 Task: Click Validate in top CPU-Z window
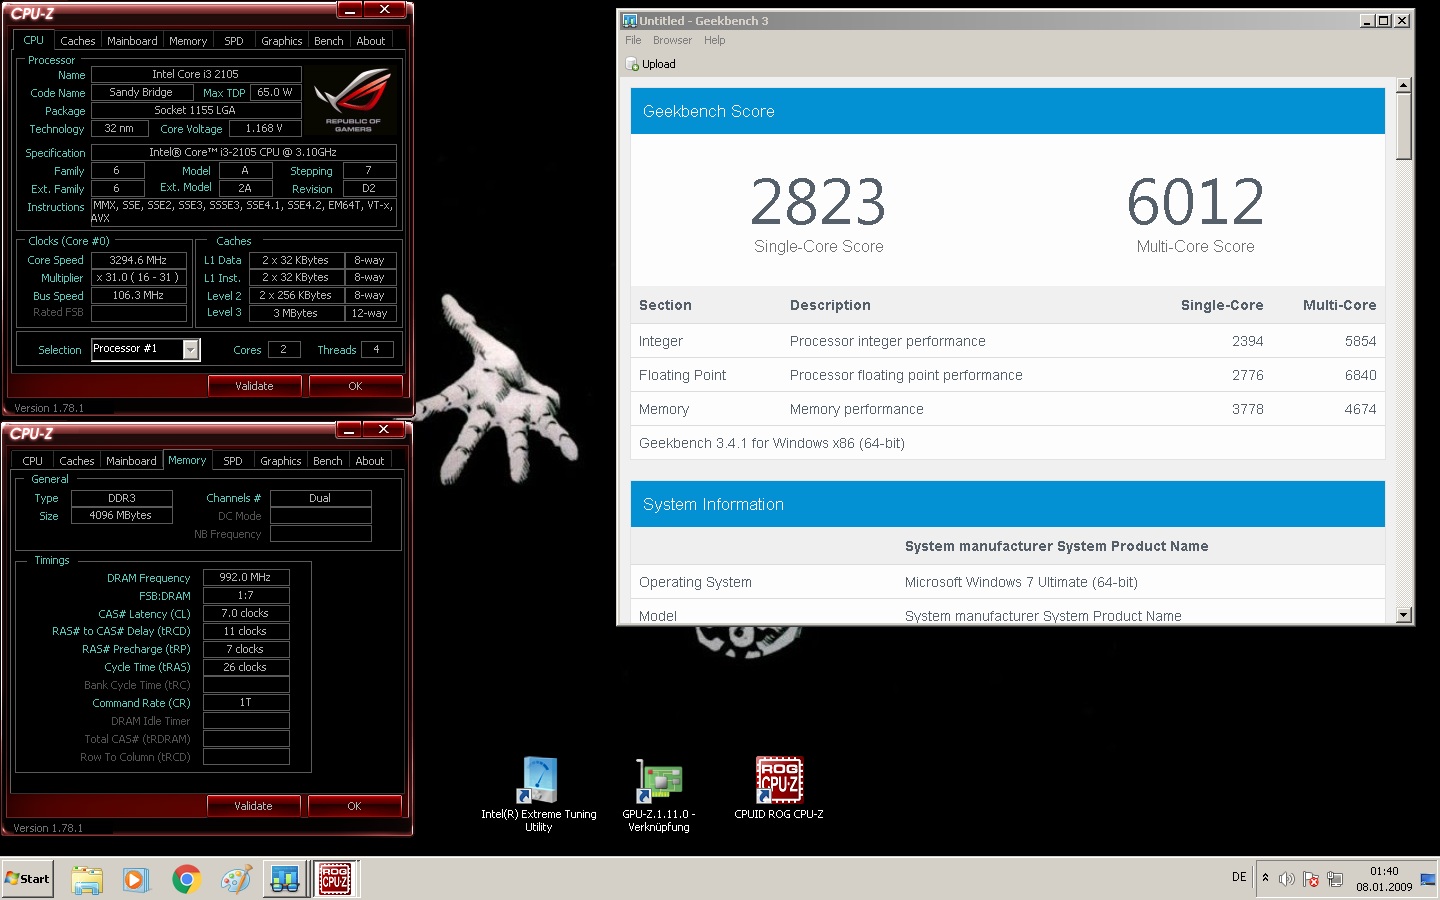pyautogui.click(x=254, y=386)
